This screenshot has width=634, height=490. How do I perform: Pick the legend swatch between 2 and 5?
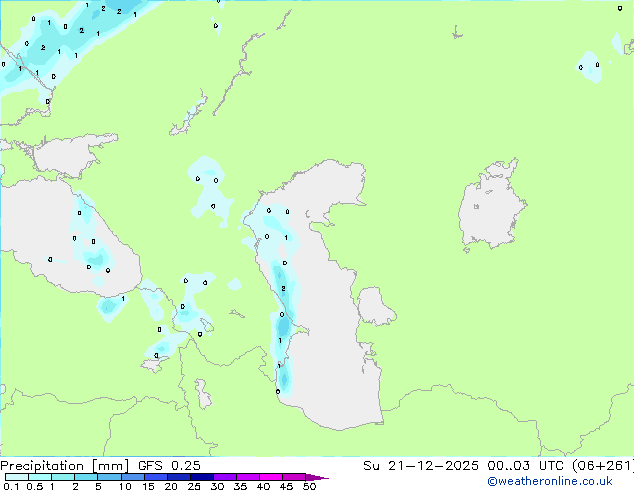[86, 477]
